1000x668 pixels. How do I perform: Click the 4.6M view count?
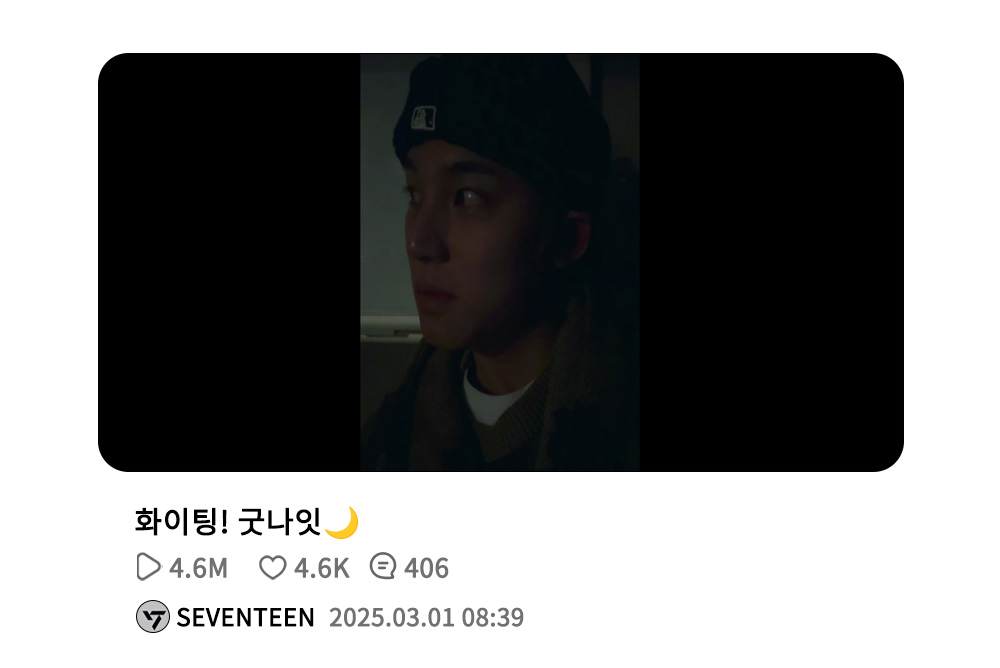[x=198, y=568]
